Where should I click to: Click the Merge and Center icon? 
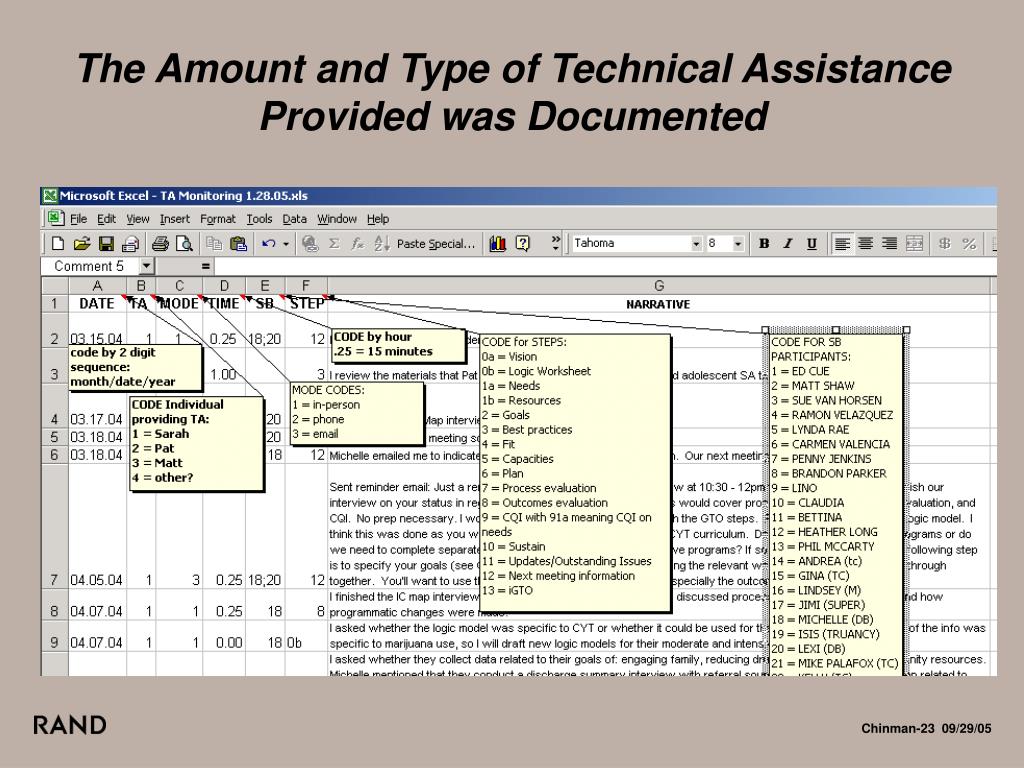[x=914, y=244]
